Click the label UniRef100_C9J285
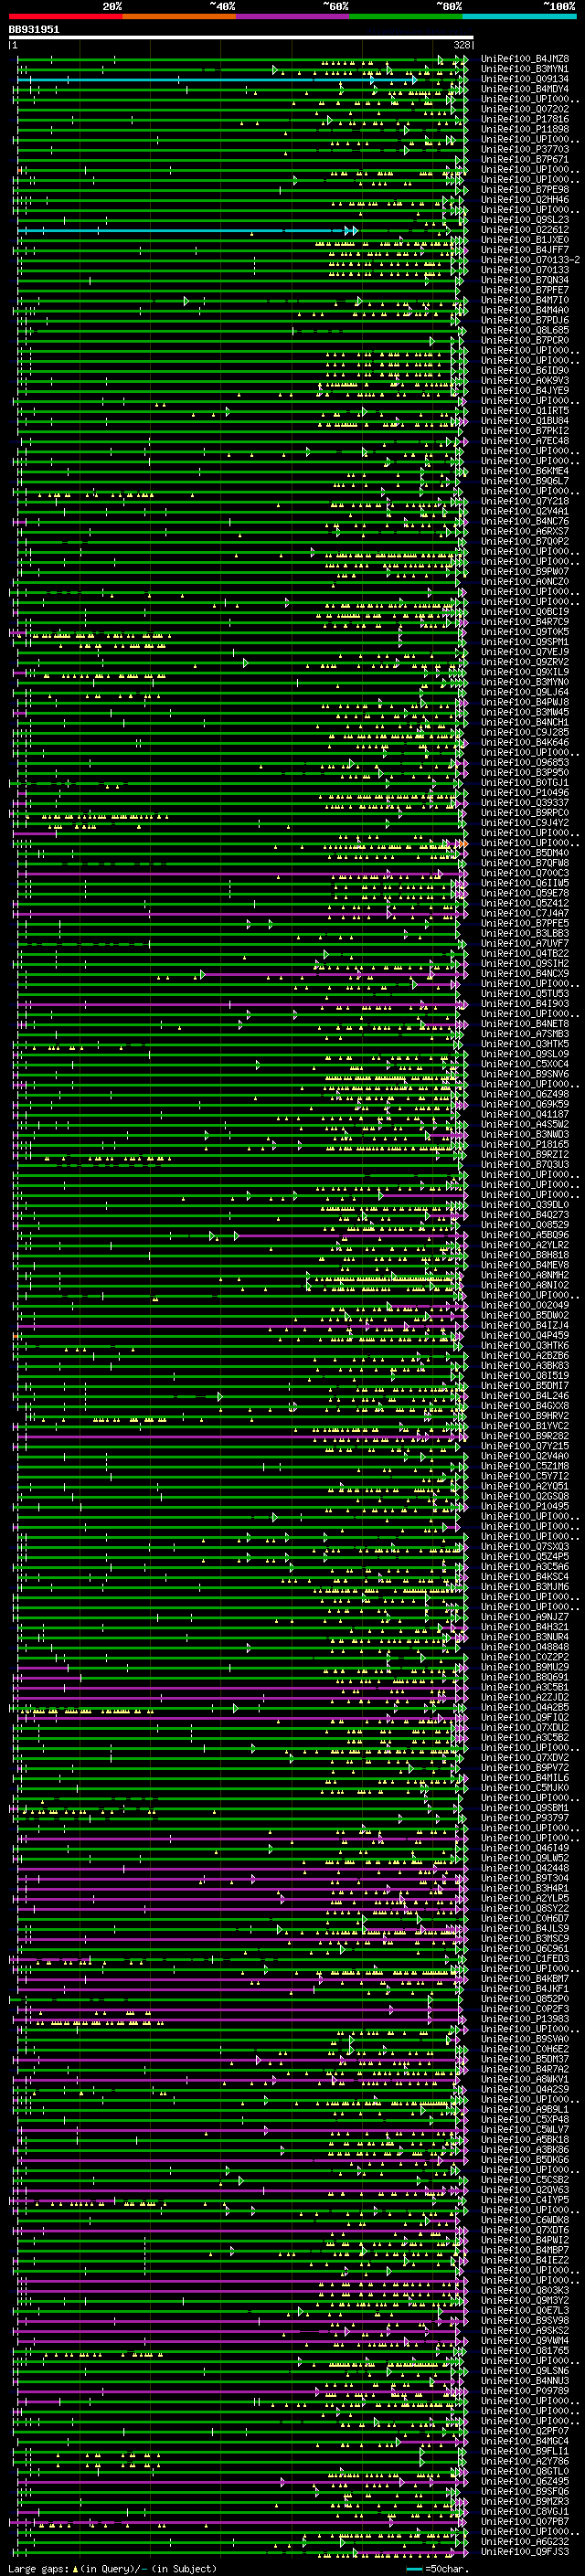Viewport: 585px width, 2576px height. [x=525, y=732]
